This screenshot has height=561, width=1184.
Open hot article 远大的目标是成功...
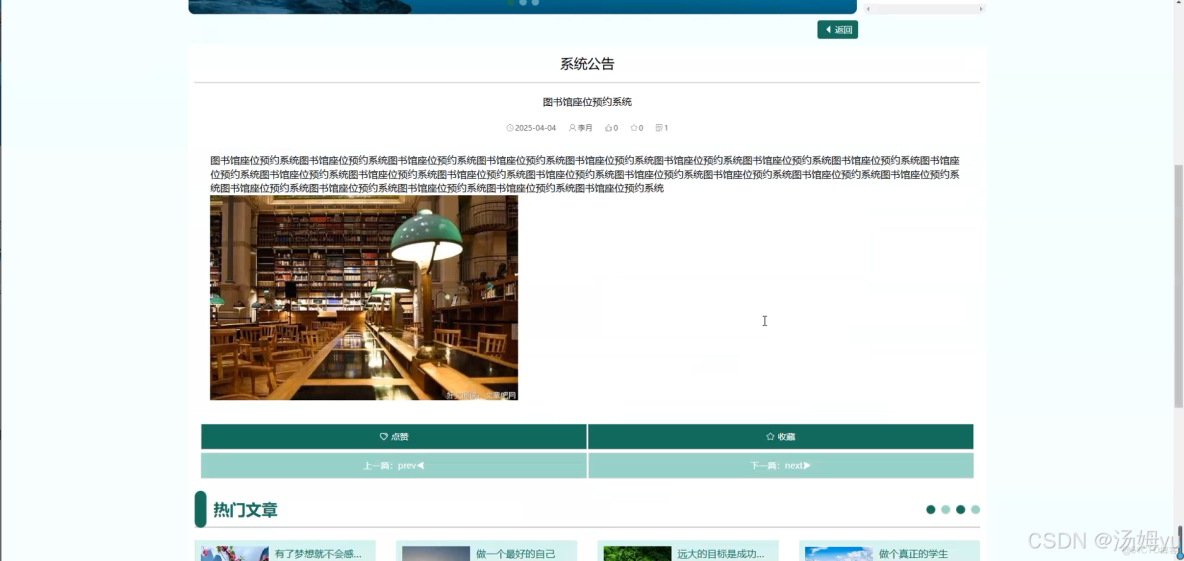[720, 553]
